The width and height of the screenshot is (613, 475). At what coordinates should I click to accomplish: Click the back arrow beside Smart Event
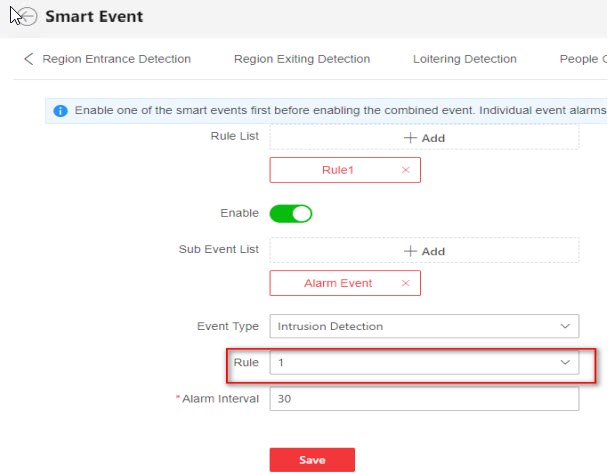27,17
